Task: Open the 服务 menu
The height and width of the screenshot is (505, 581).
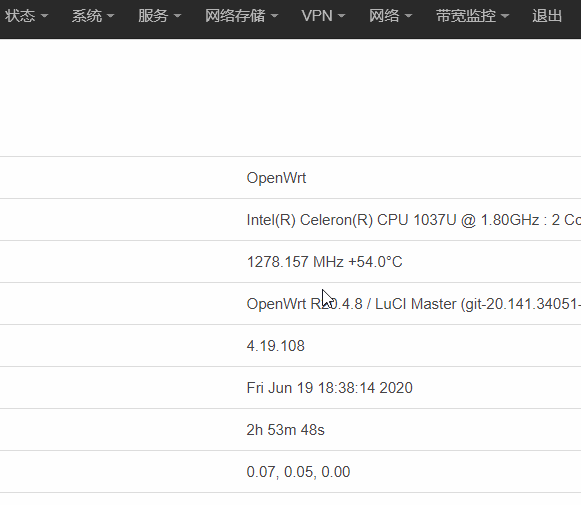Action: click(x=159, y=16)
